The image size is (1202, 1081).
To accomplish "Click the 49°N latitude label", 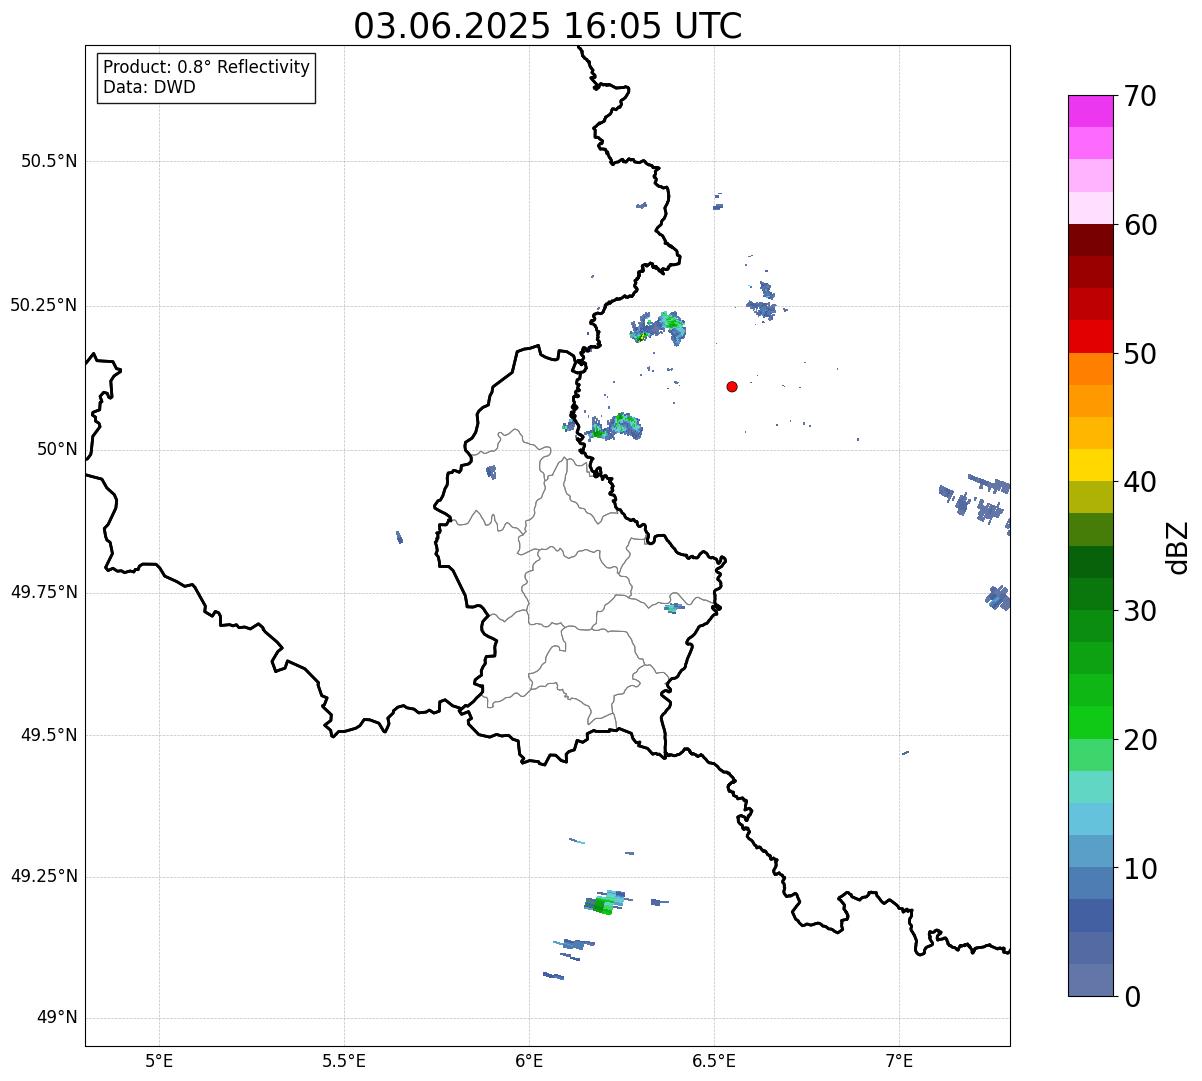I will 57,1018.
